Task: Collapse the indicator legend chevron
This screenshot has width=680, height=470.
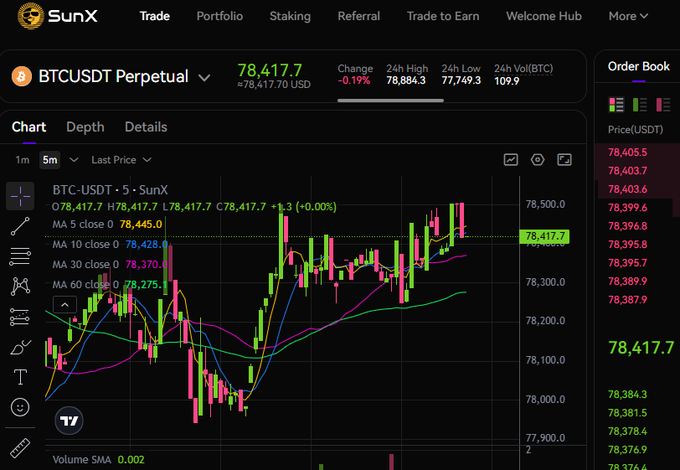Action: (x=65, y=305)
